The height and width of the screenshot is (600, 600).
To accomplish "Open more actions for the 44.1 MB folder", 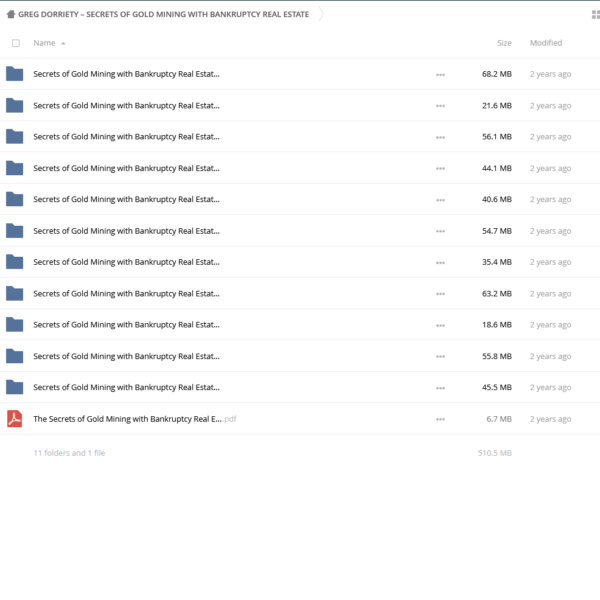I will tap(440, 169).
